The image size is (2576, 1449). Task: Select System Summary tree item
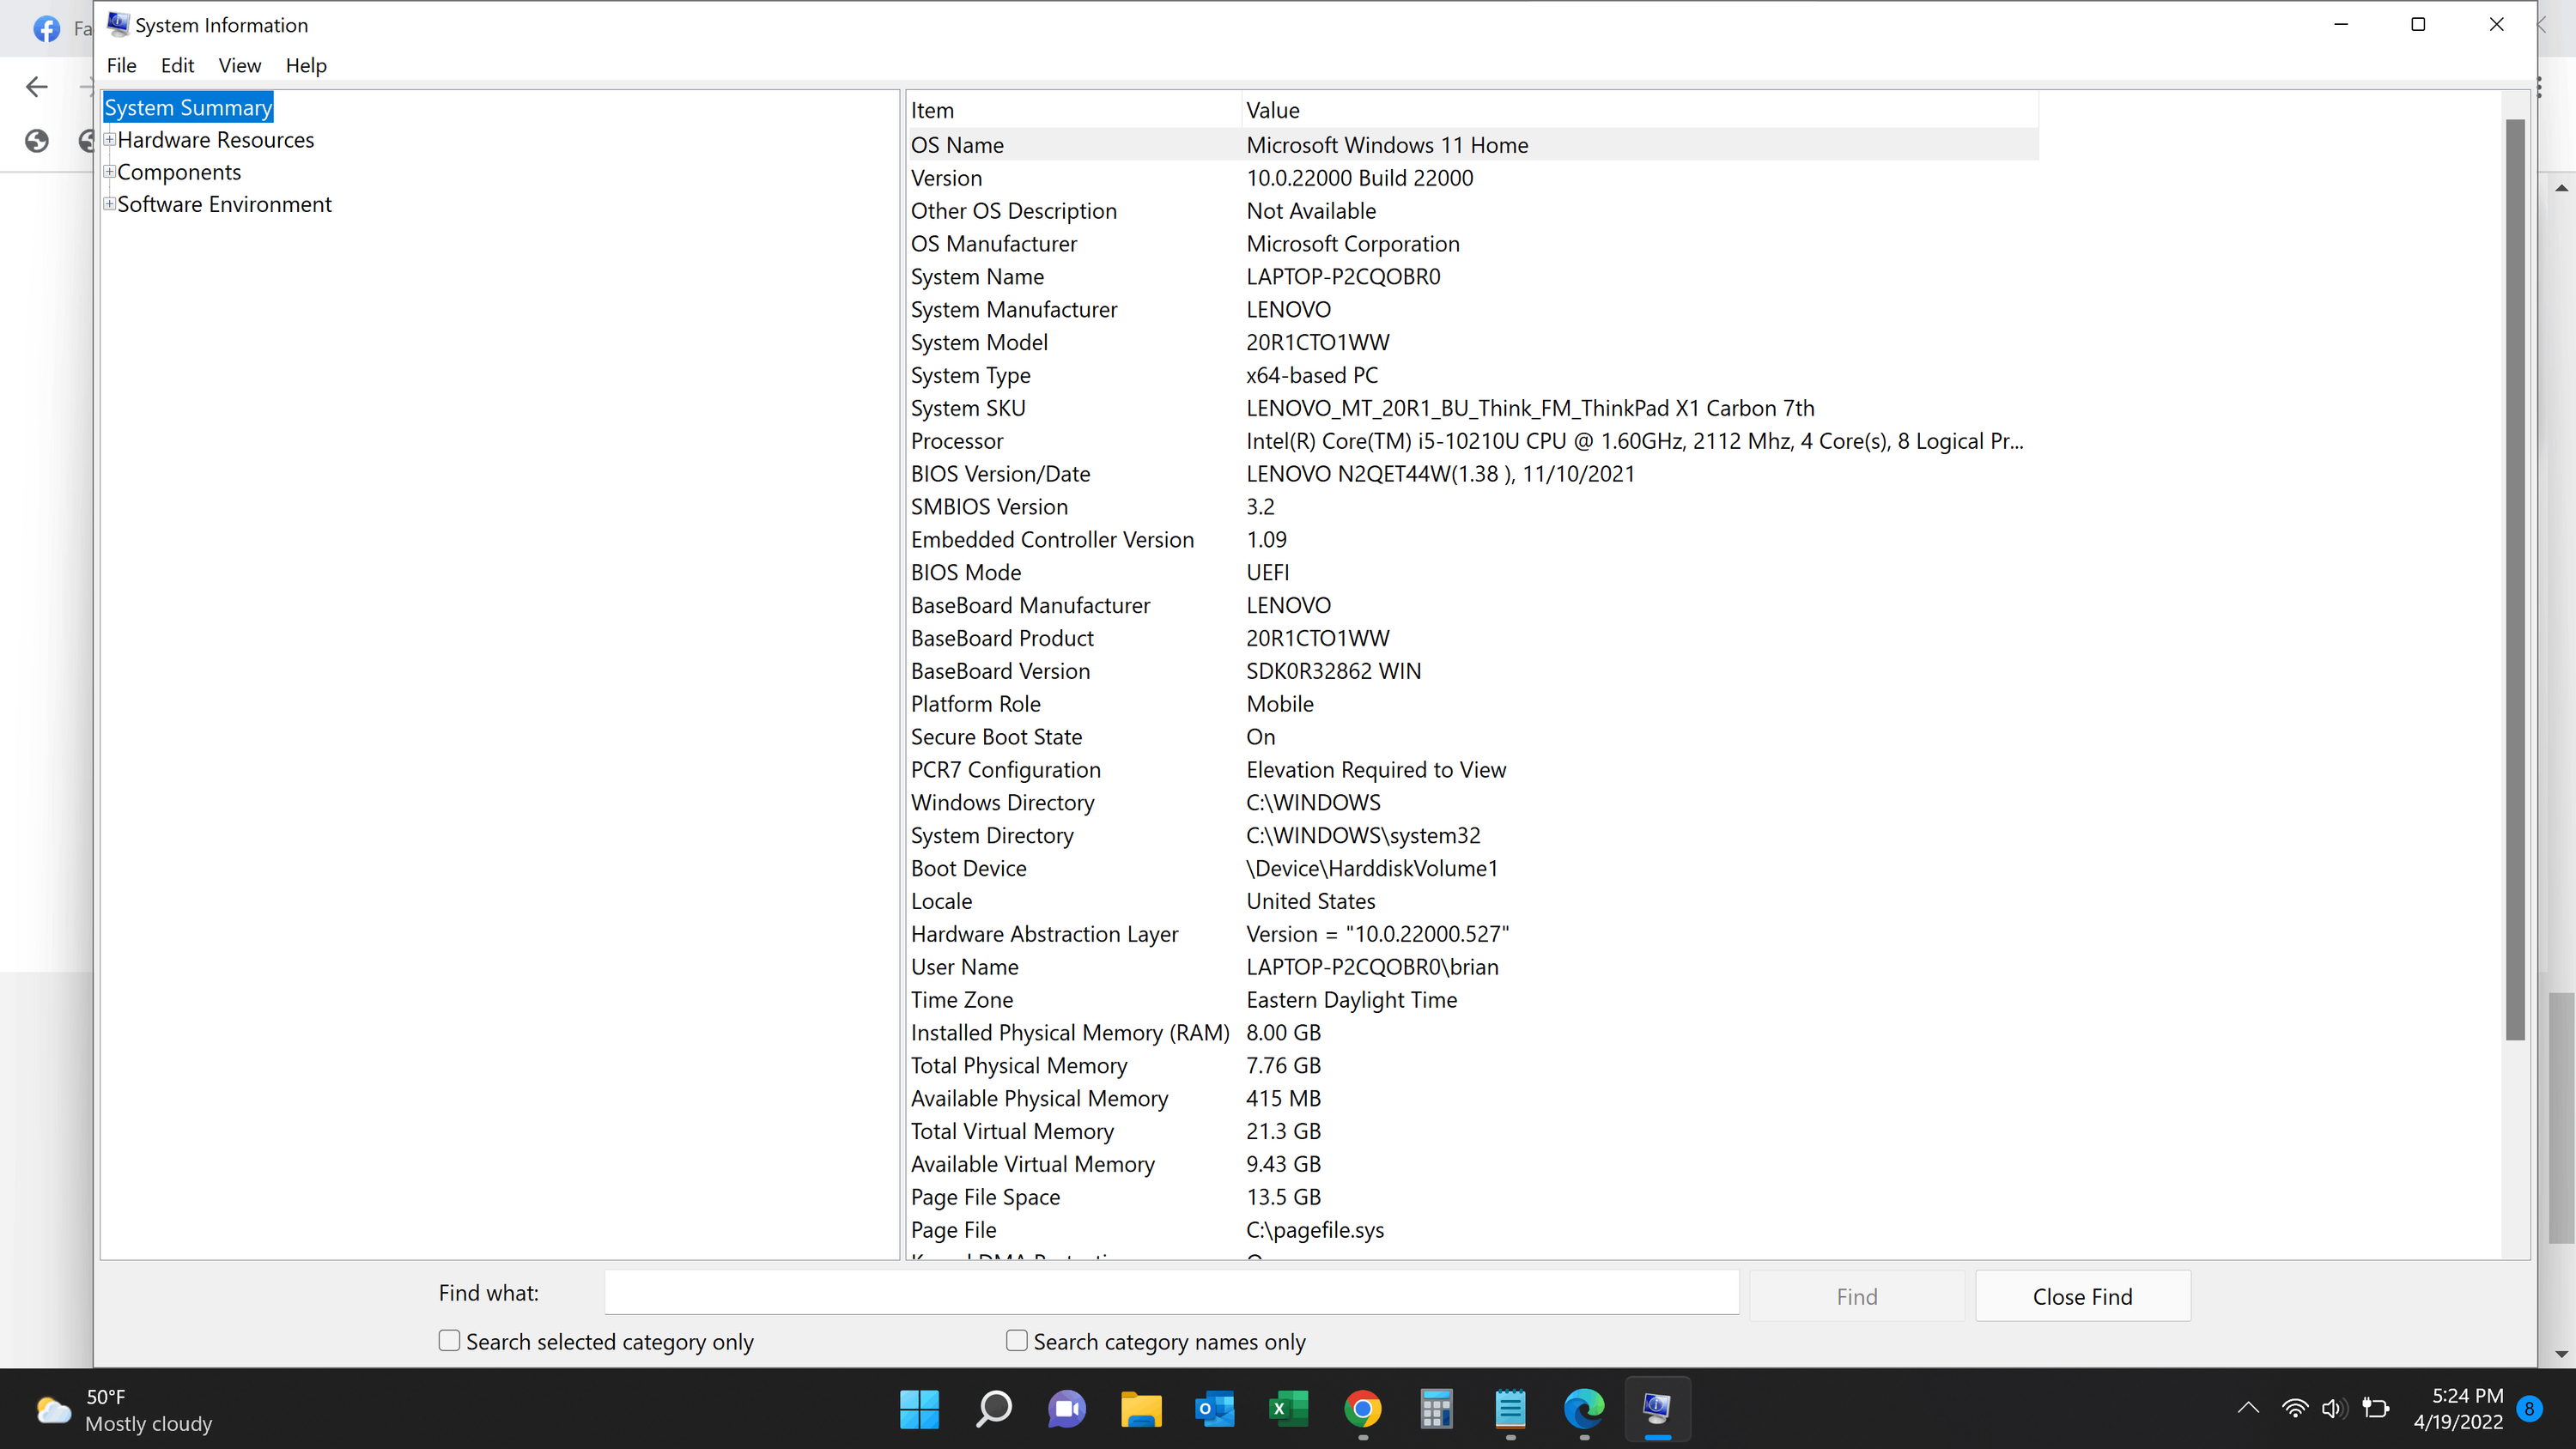[x=188, y=107]
